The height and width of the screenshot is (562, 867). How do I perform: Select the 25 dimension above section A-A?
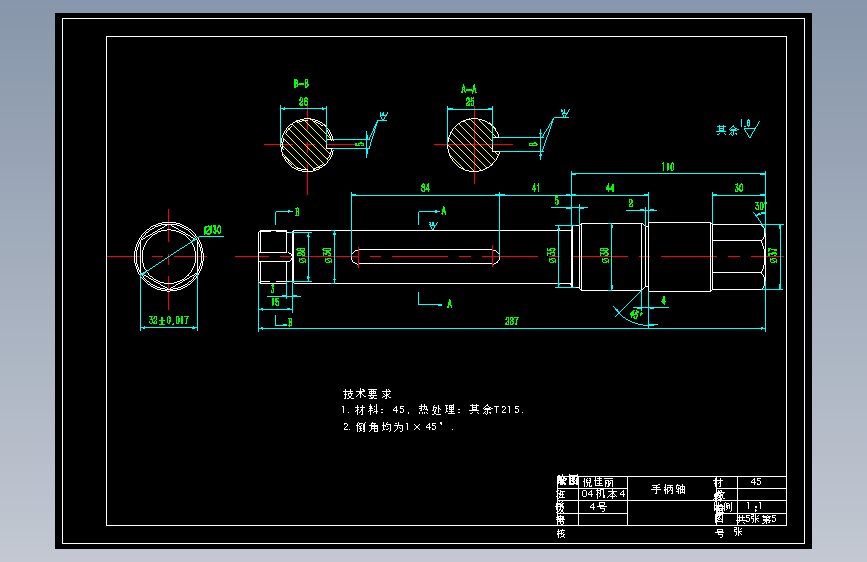pos(470,102)
